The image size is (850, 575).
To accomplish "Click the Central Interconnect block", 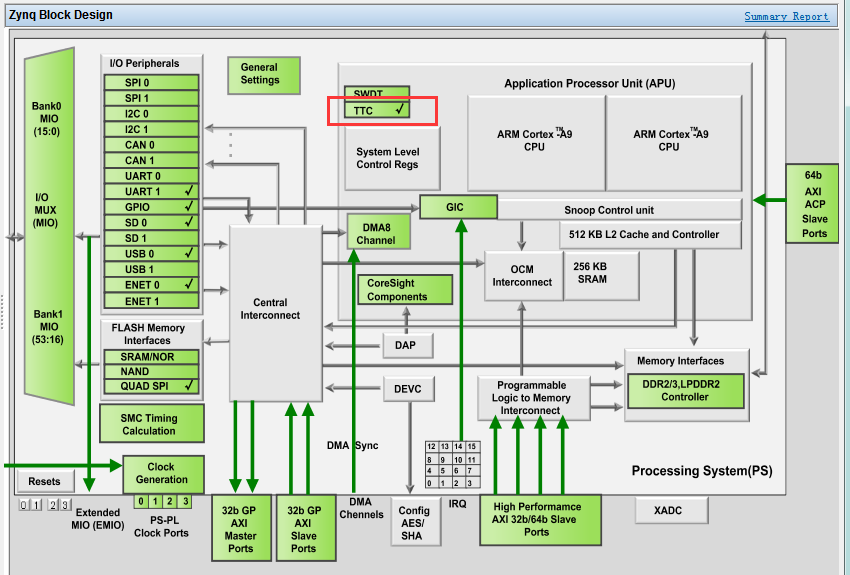I will tap(276, 313).
